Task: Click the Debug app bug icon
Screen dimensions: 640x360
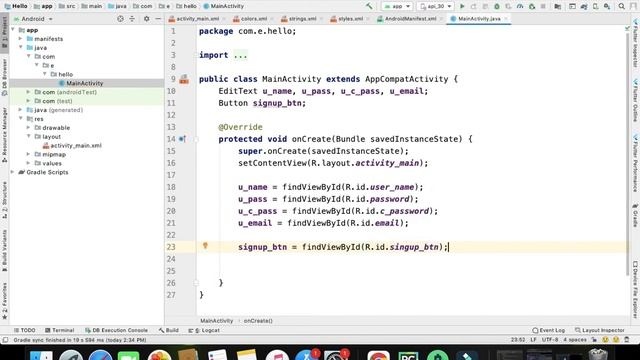Action: coord(497,6)
